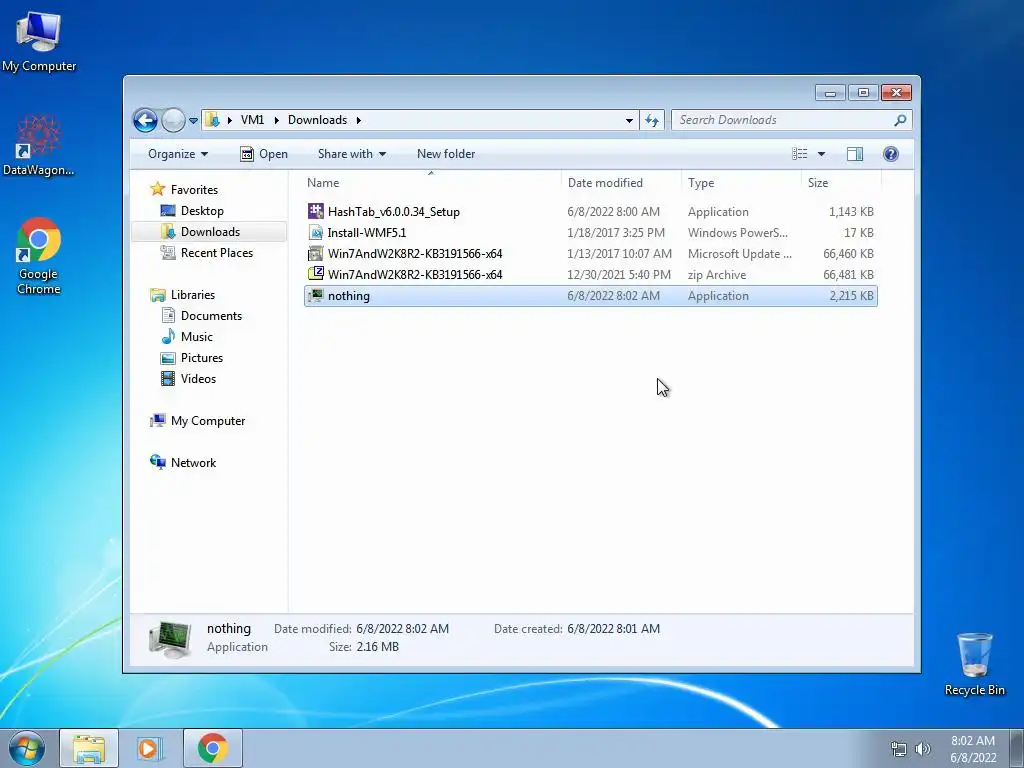Toggle the preview pane button
Image resolution: width=1024 pixels, height=768 pixels.
tap(855, 154)
